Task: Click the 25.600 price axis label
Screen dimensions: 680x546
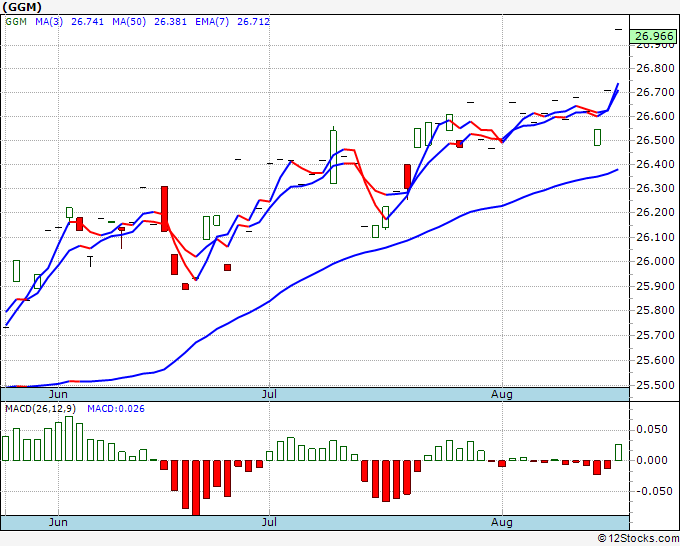Action: point(655,360)
